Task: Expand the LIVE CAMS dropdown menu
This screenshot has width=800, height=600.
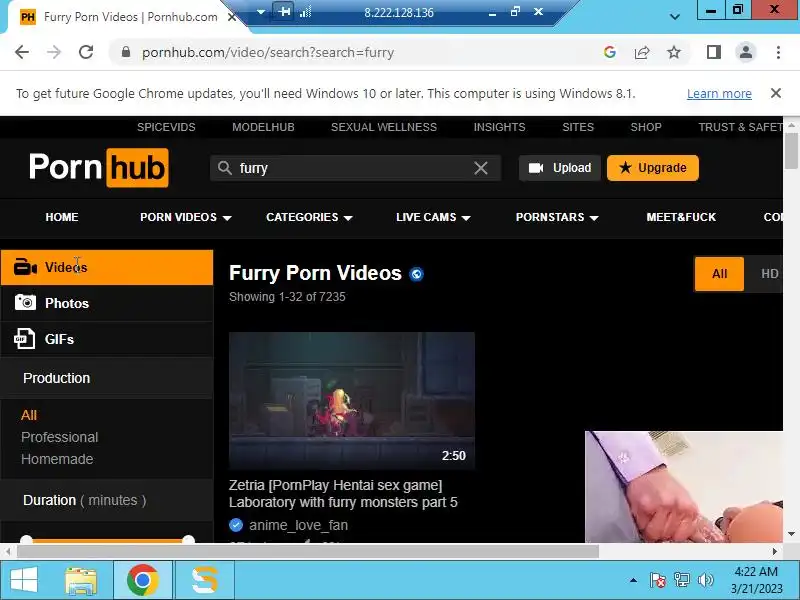Action: point(433,217)
